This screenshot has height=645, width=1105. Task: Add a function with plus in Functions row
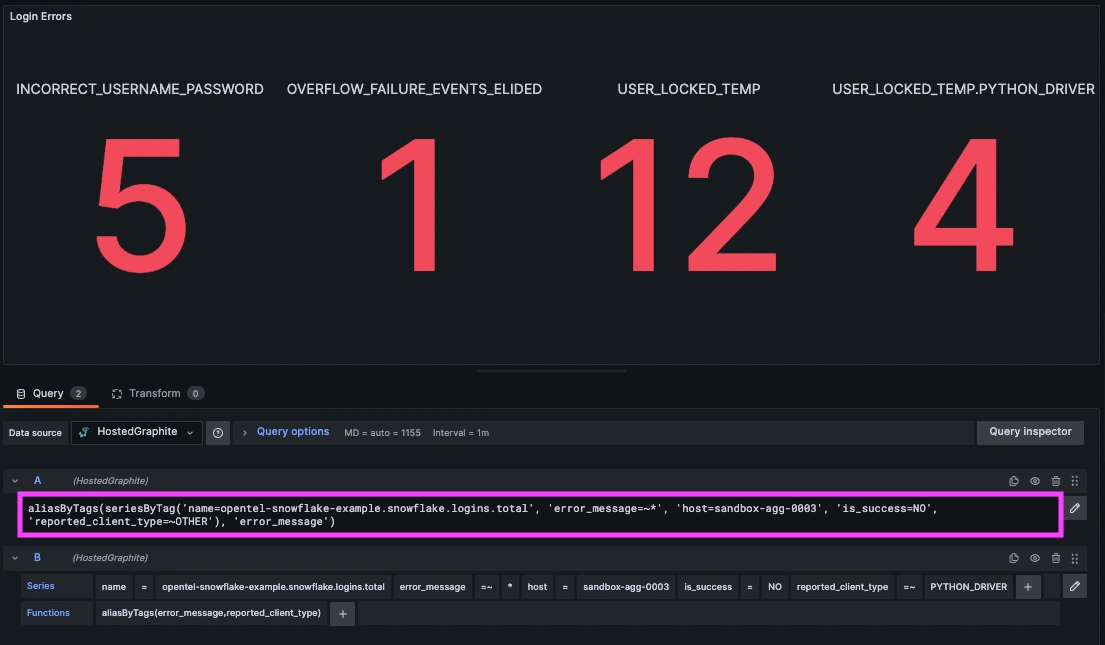coord(342,614)
